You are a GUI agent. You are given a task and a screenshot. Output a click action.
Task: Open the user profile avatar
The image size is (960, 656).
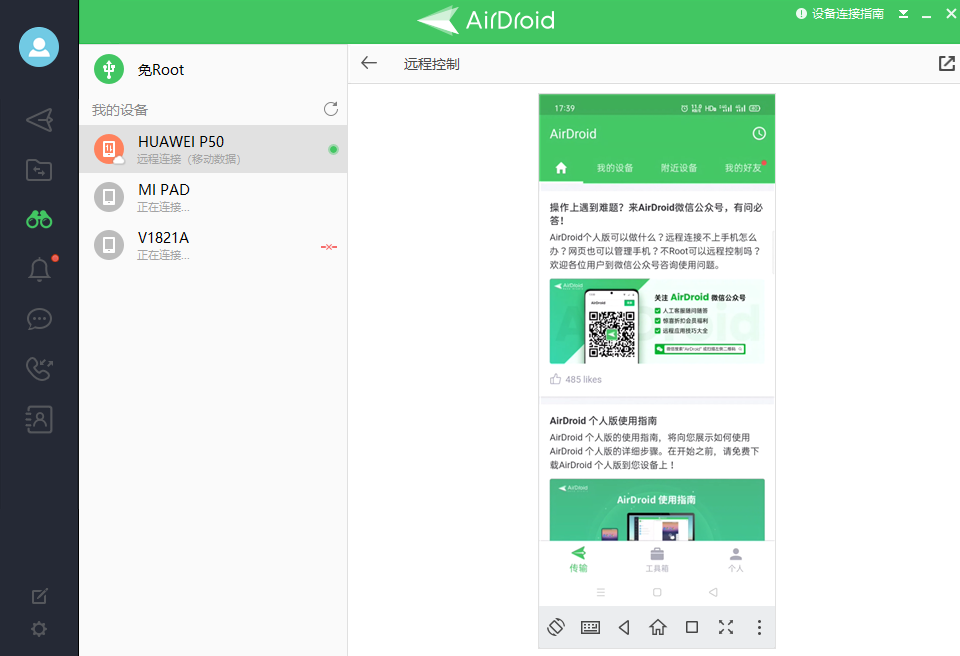tap(39, 47)
